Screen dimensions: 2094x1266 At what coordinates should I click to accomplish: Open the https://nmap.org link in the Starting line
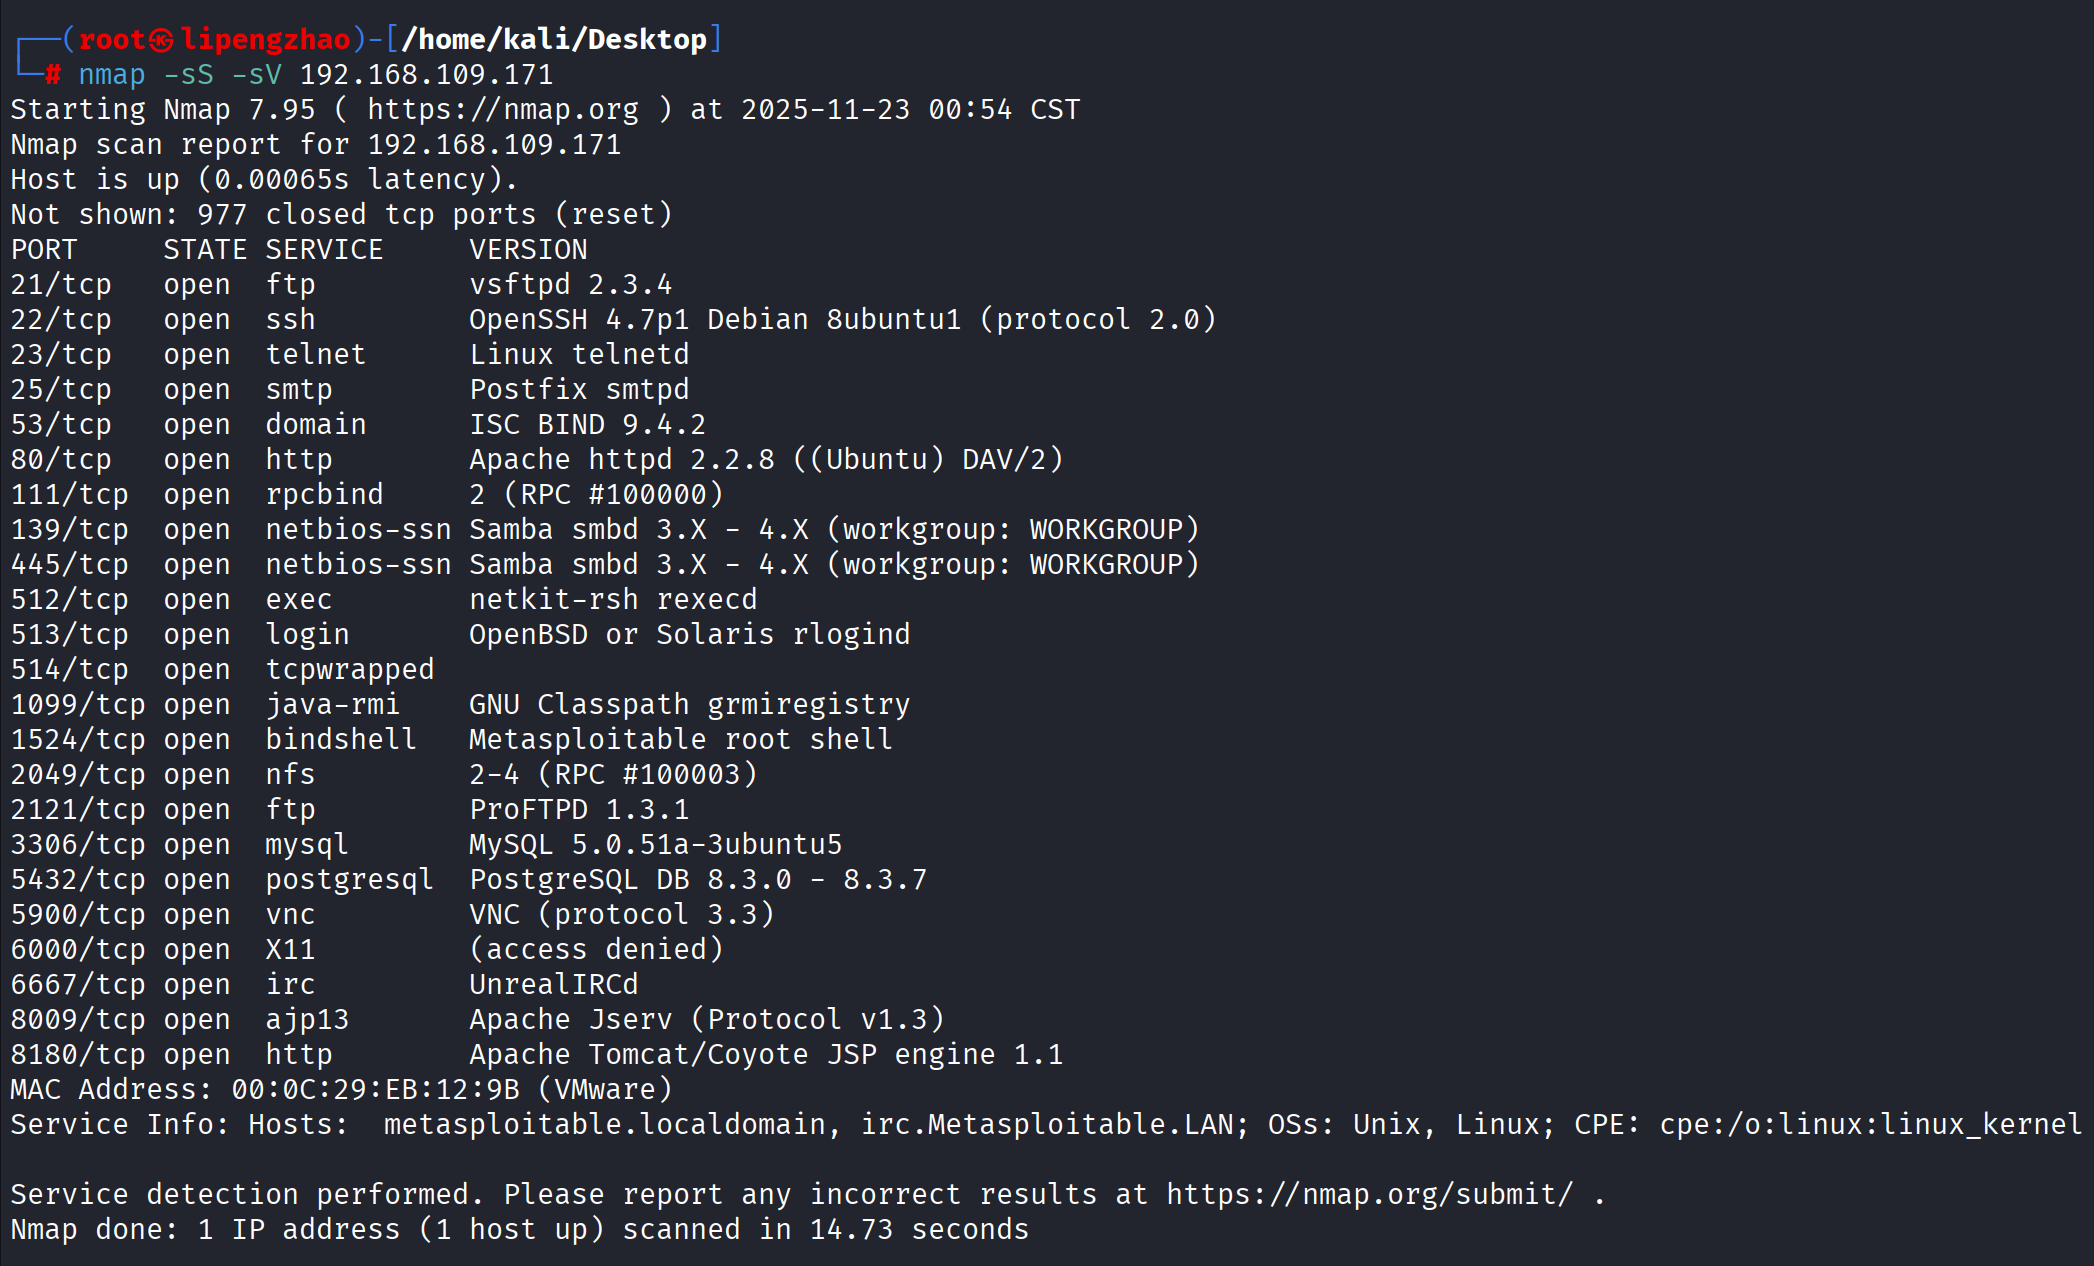(x=503, y=109)
